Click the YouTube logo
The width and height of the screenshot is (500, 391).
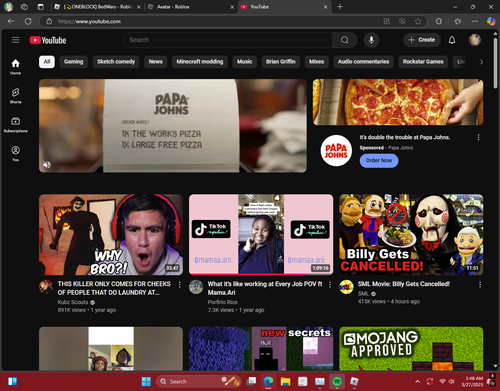tap(48, 40)
